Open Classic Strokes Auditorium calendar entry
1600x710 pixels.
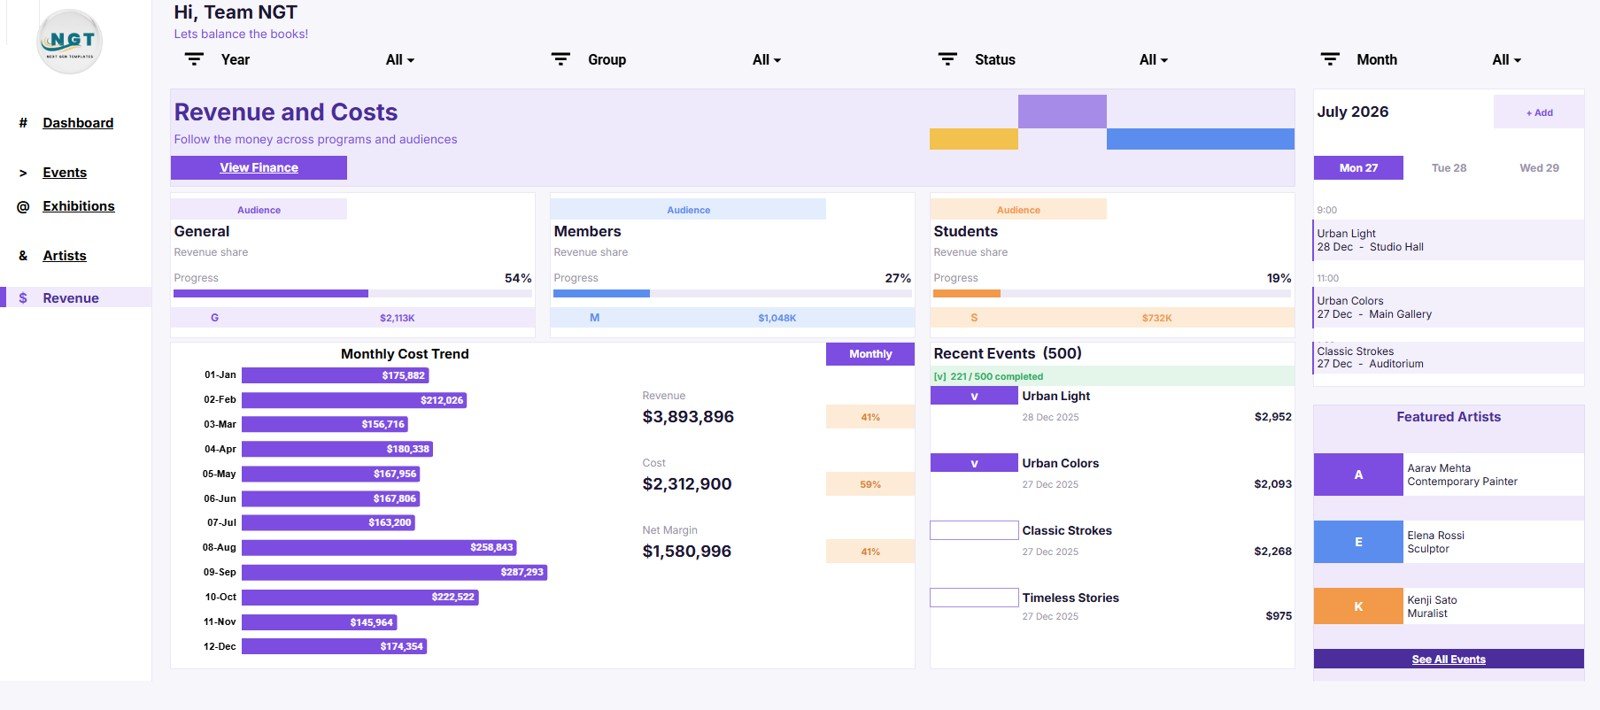click(1448, 358)
